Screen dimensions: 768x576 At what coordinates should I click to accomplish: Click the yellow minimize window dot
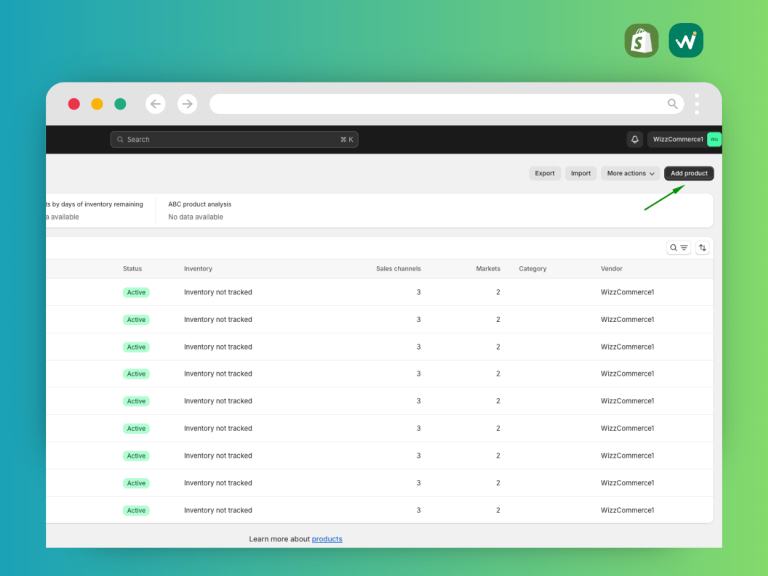[x=97, y=104]
